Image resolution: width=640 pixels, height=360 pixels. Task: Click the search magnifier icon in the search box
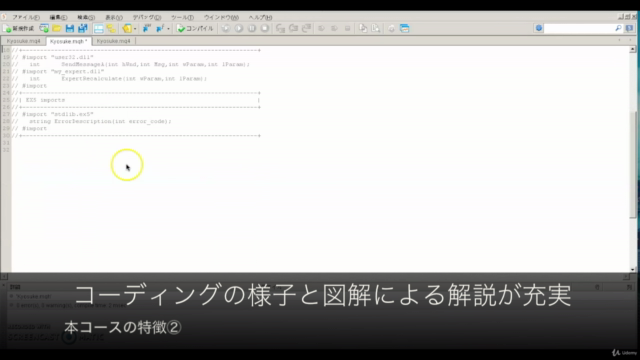(x=618, y=28)
